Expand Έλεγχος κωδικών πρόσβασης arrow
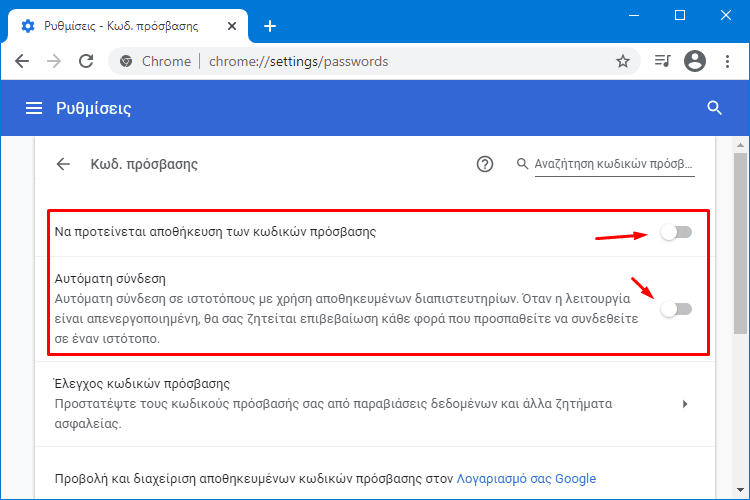 coord(685,404)
